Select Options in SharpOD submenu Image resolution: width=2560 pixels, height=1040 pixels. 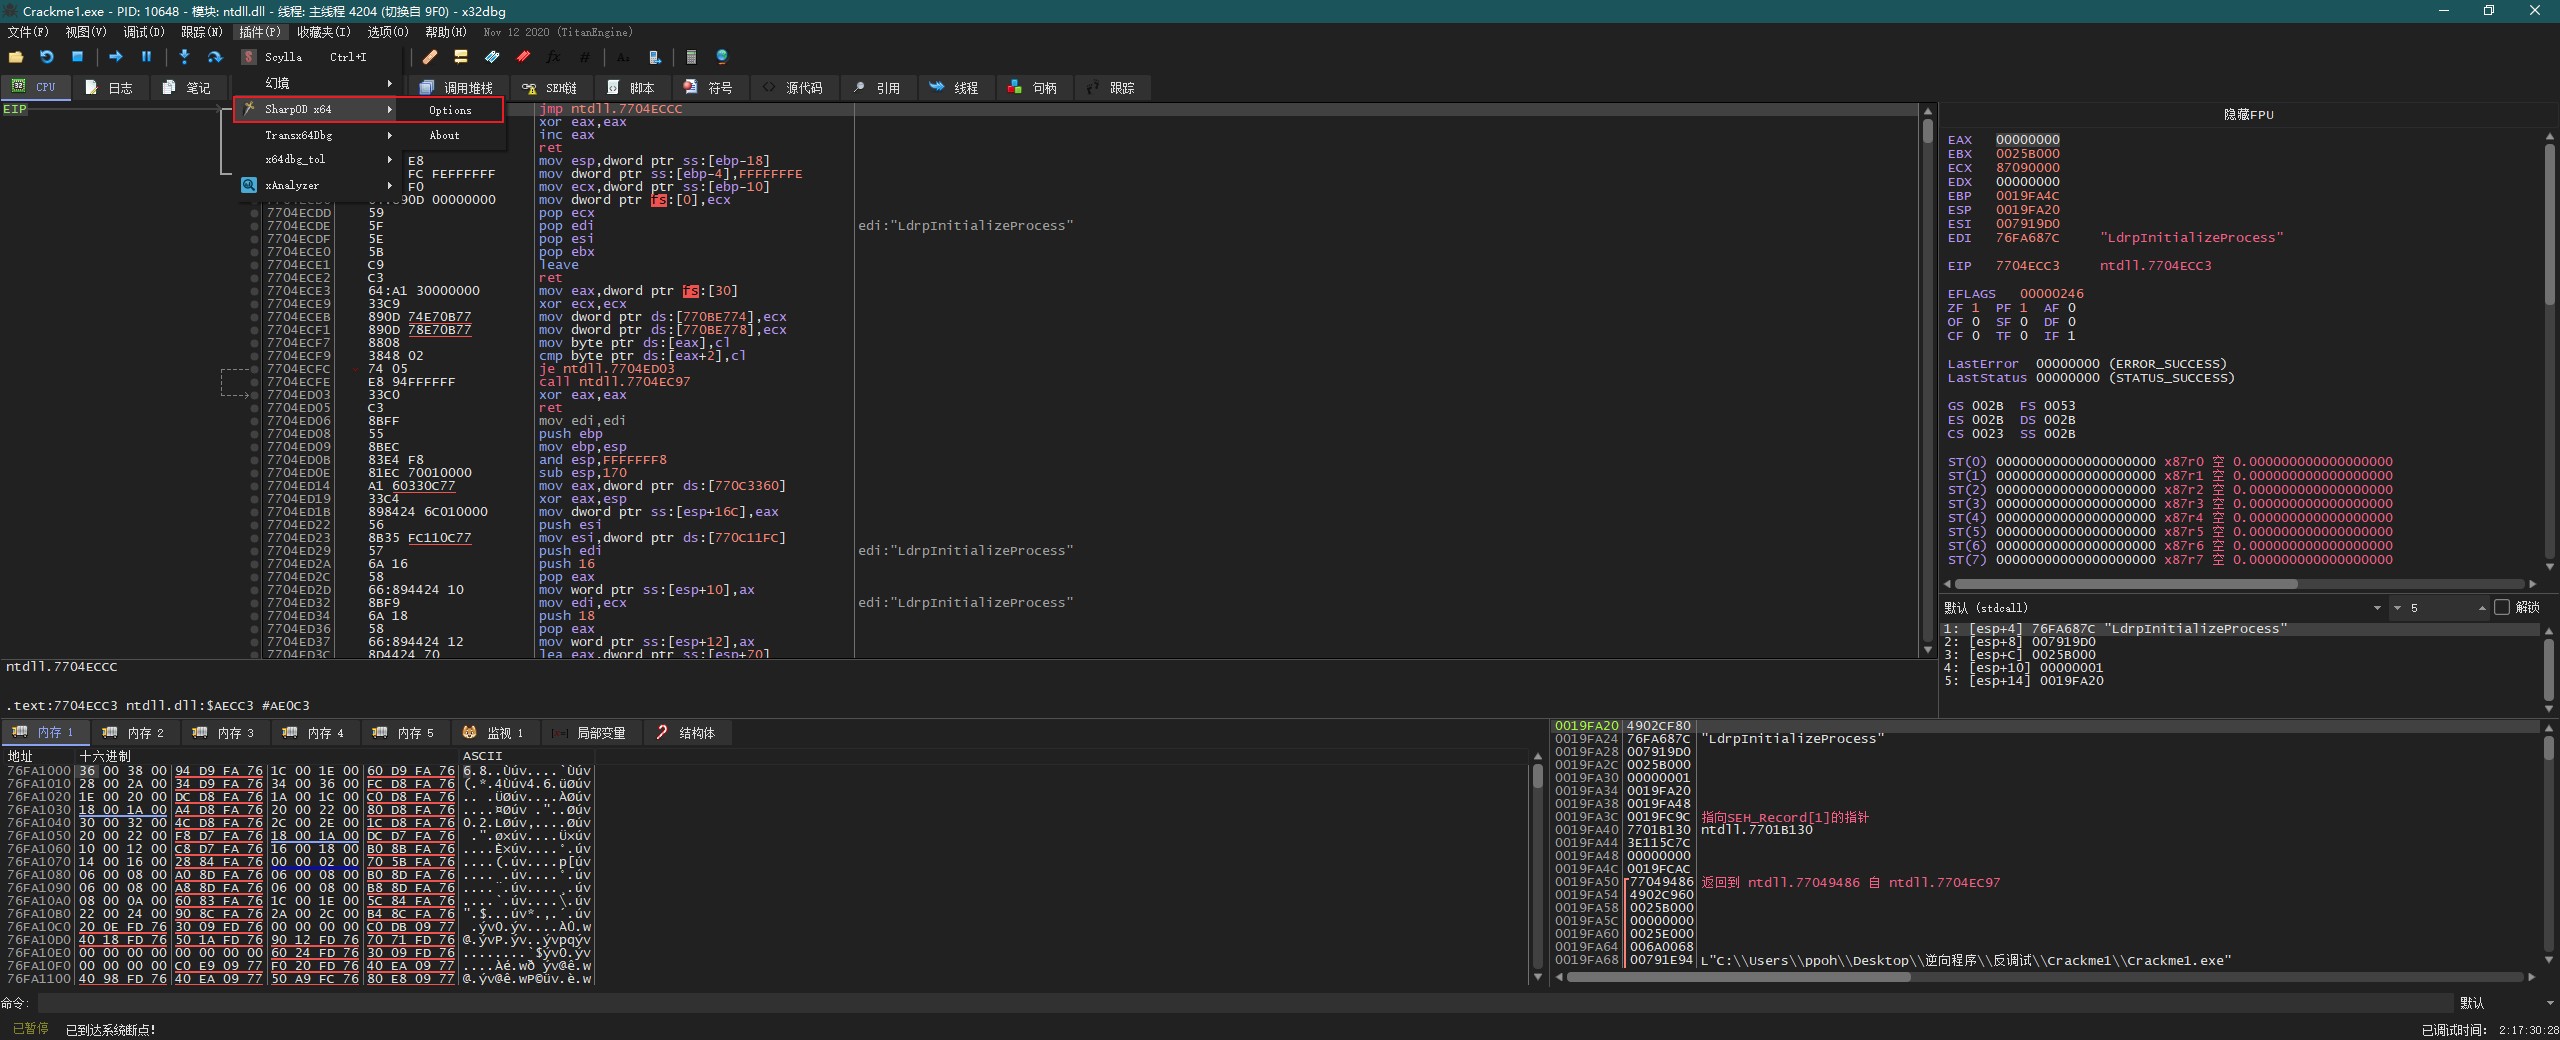tap(450, 110)
